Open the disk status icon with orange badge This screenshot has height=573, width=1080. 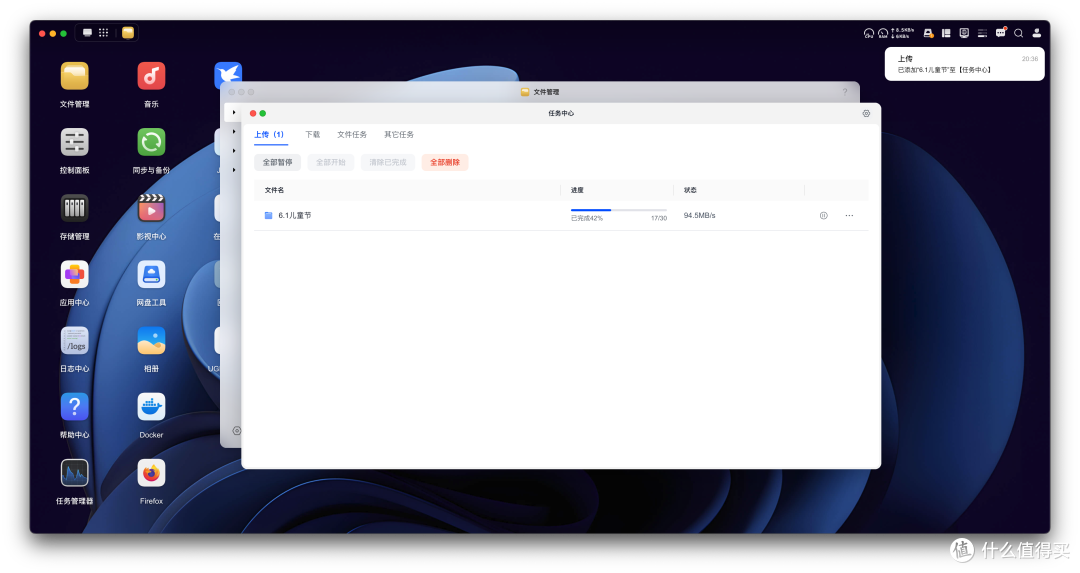(x=928, y=33)
